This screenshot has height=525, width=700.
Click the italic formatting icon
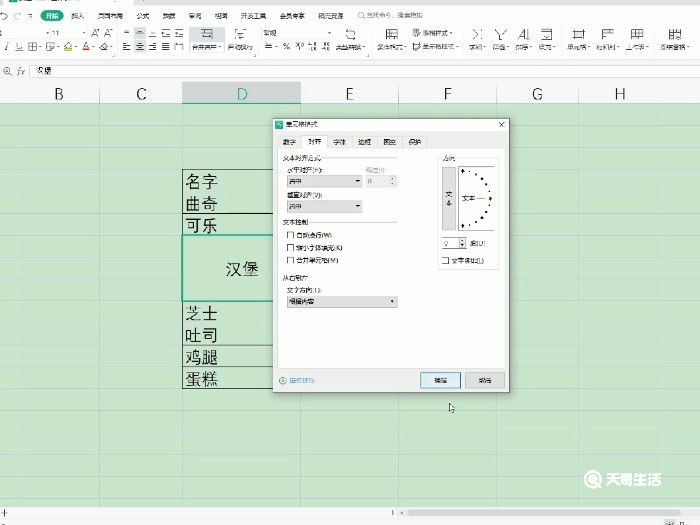click(6, 47)
